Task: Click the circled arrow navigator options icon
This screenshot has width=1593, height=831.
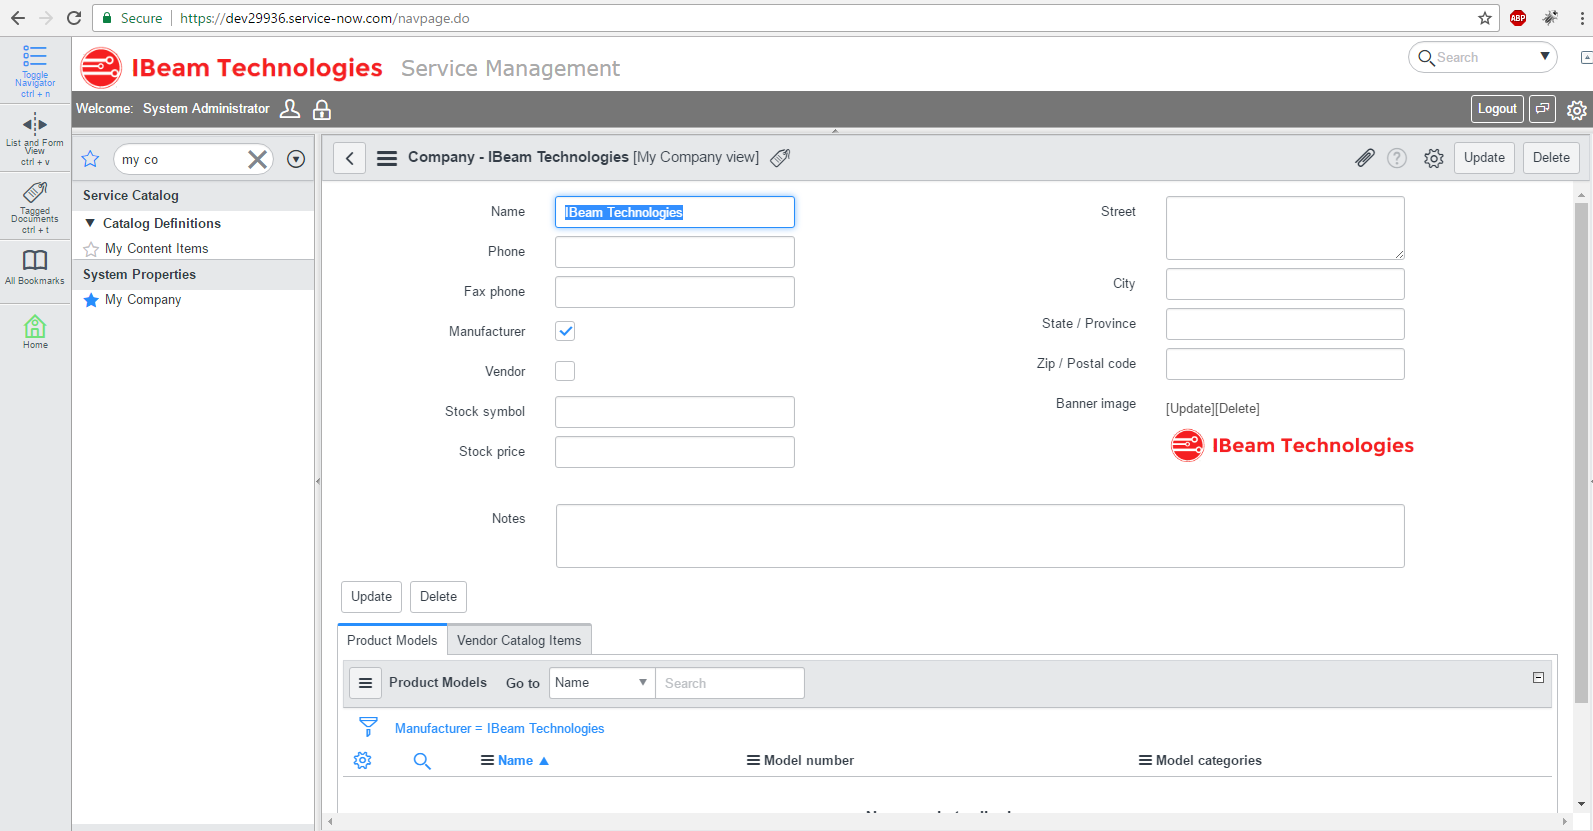Action: [296, 159]
